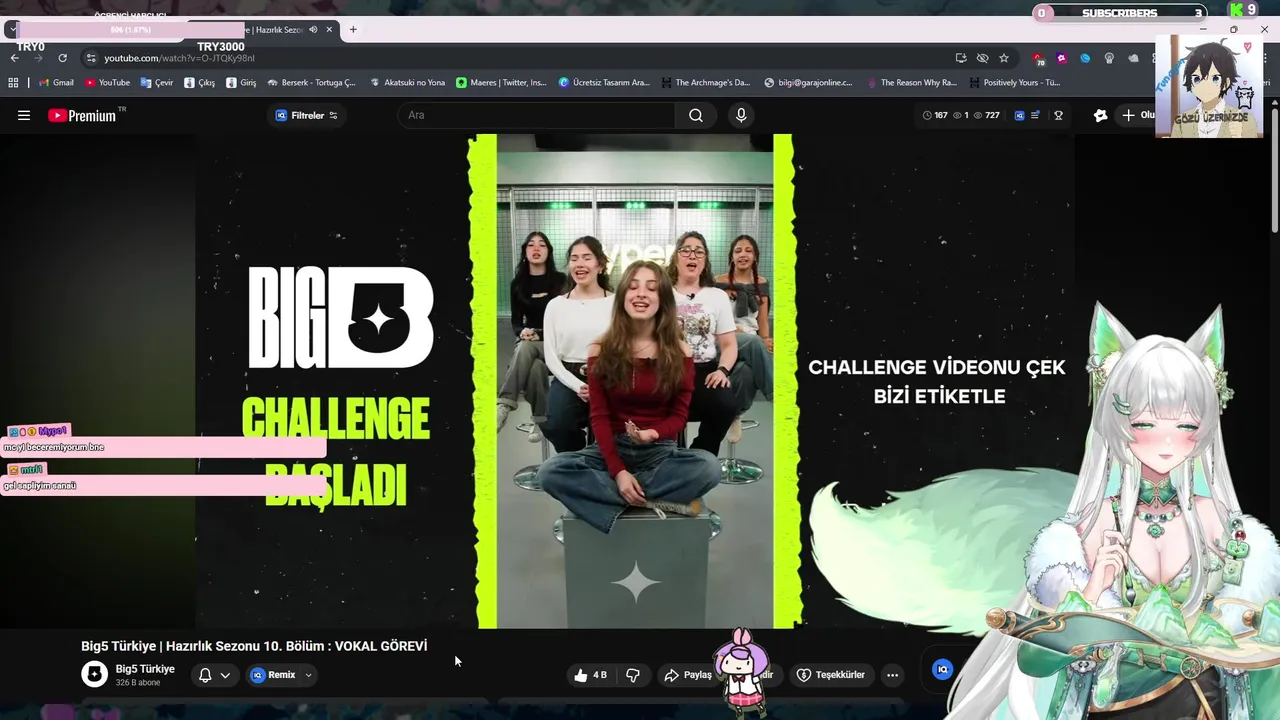Open the lightbulb extension icon
1280x720 pixels.
[1109, 58]
